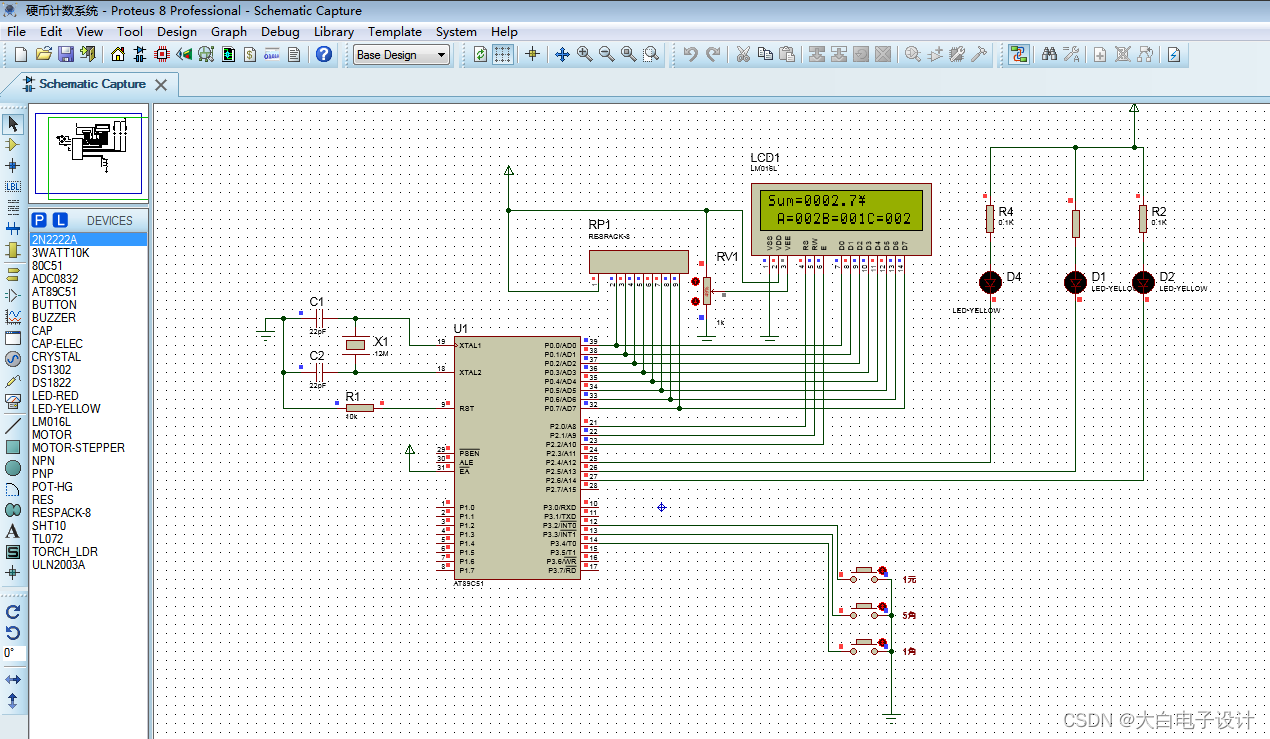Open the File menu
Image resolution: width=1270 pixels, height=739 pixels.
click(16, 31)
